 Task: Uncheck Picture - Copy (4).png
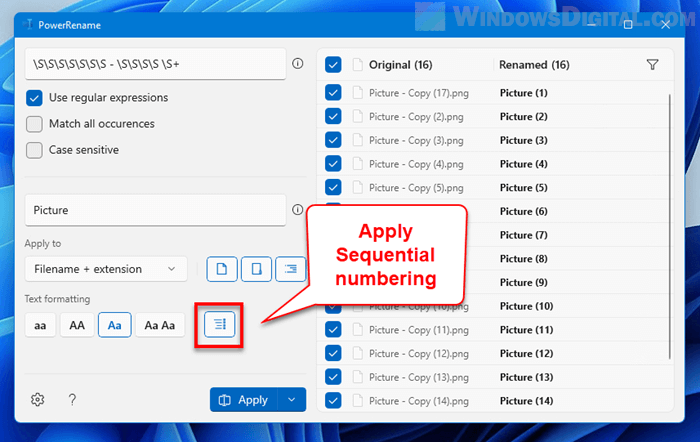pos(333,164)
